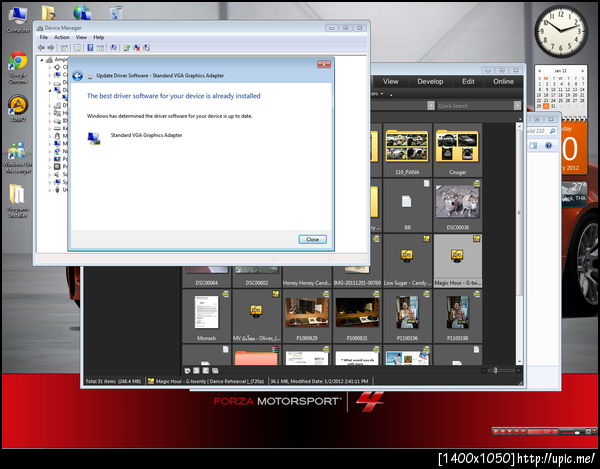Select the Cougar folder thumbnail
This screenshot has width=600, height=469.
457,150
